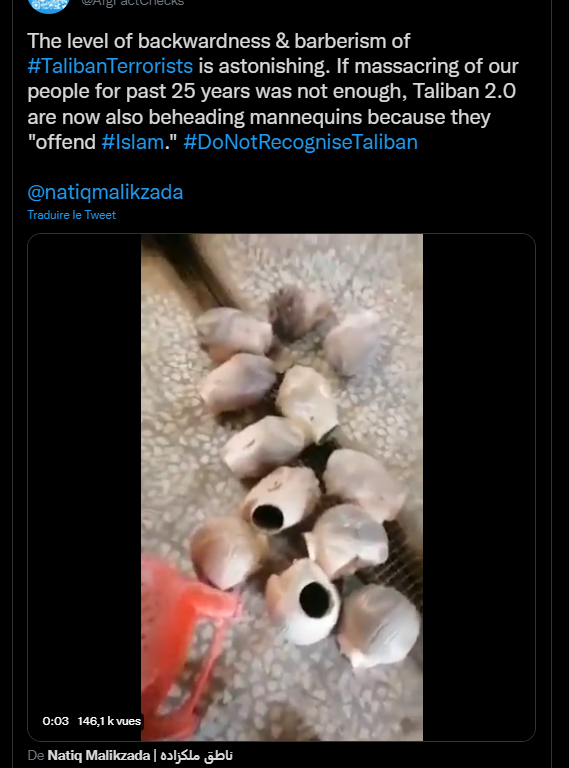
Task: Follow the #DoNotRecogniseTaliban hashtag link
Action: pyautogui.click(x=301, y=142)
